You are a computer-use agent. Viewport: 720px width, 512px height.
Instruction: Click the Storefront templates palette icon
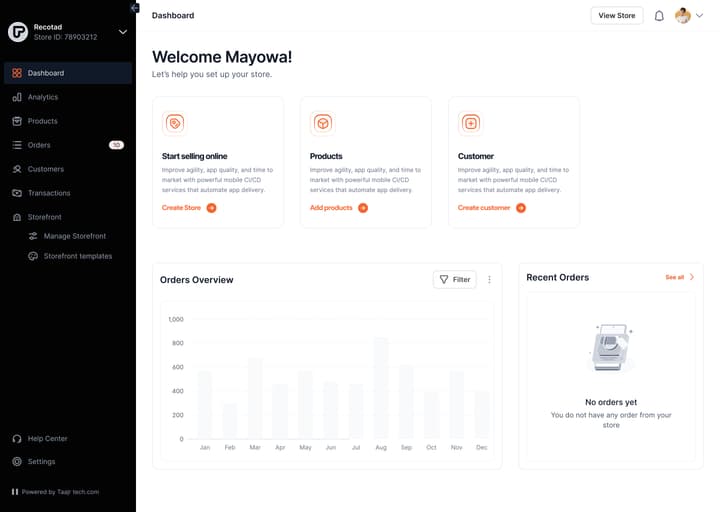coord(33,256)
